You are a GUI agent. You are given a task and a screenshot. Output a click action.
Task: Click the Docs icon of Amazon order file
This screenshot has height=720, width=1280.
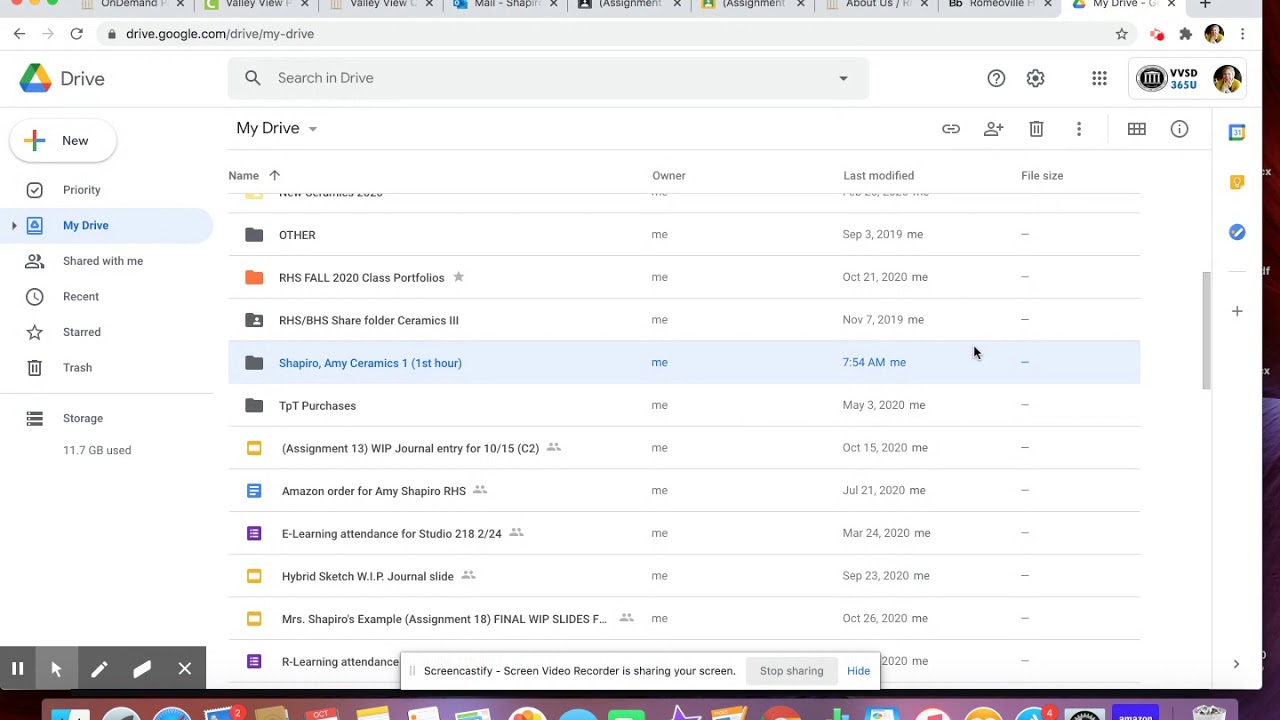coord(254,491)
